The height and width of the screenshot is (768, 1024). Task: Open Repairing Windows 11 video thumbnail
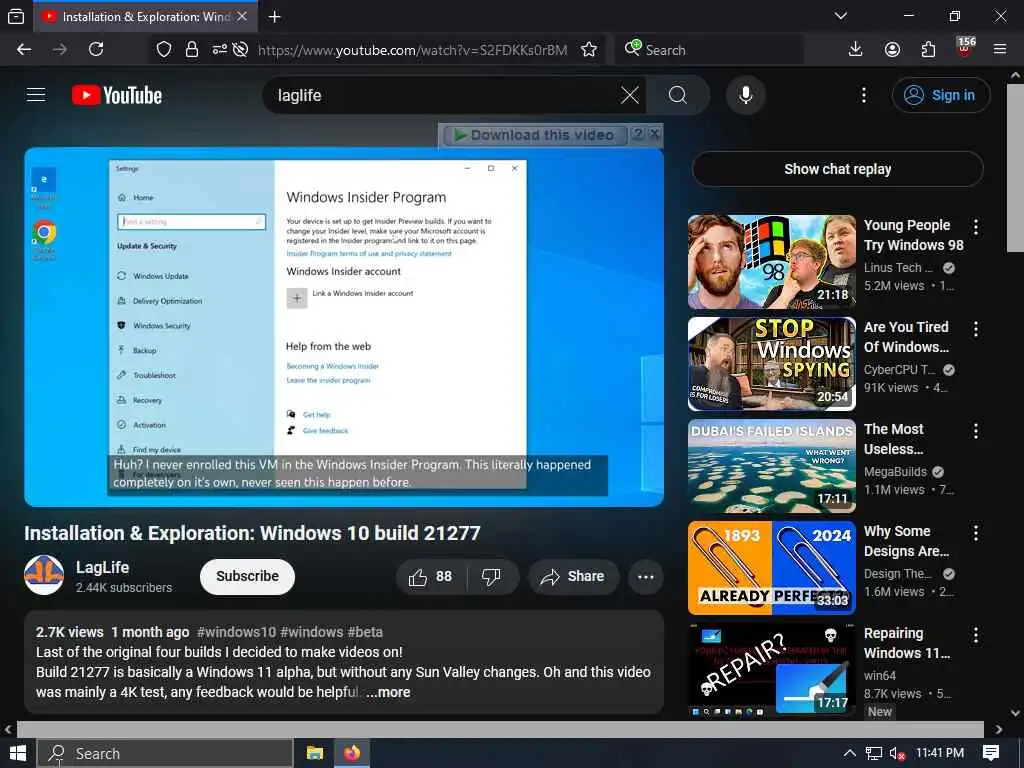tap(771, 669)
